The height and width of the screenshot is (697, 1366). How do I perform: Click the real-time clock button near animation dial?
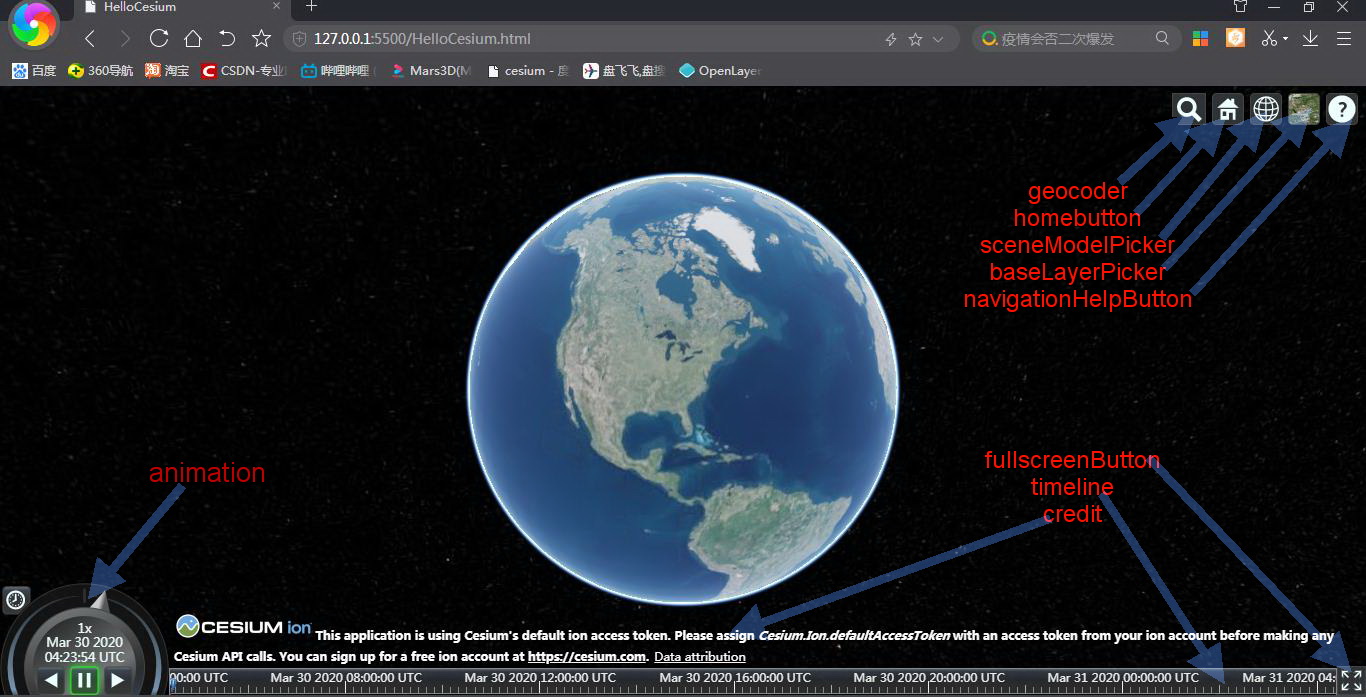(x=16, y=600)
